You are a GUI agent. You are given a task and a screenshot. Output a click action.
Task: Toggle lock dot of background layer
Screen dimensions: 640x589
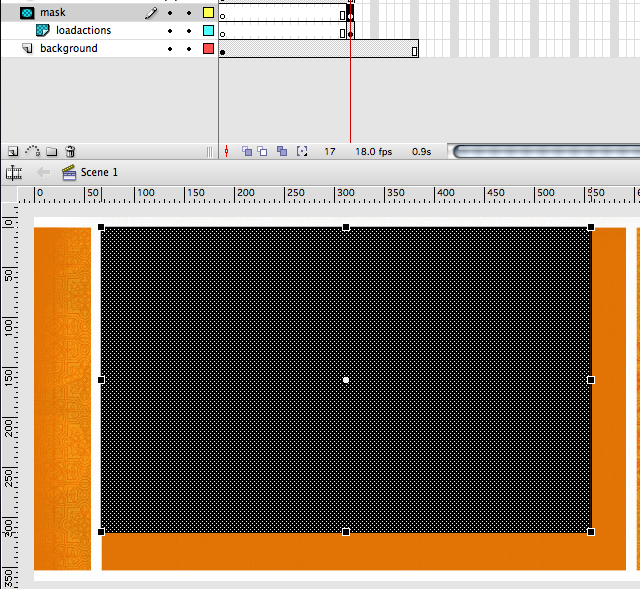(189, 49)
